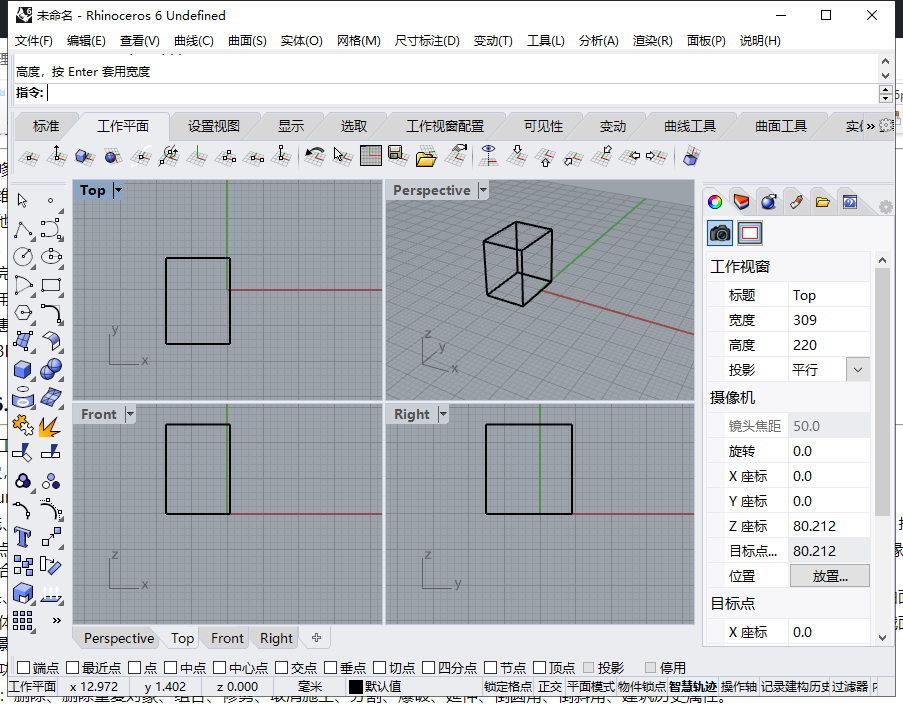Select the Rectangle tool icon
The image size is (903, 704).
tap(51, 285)
